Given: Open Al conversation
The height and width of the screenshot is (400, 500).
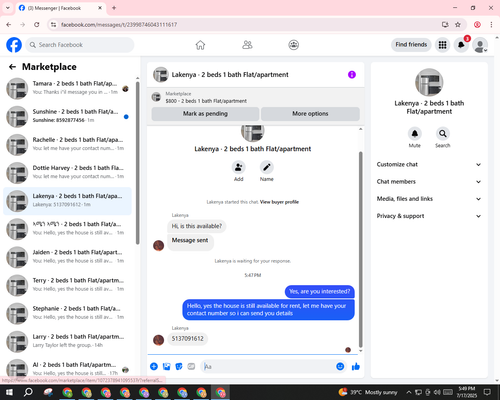Looking at the screenshot, I should coord(67,368).
